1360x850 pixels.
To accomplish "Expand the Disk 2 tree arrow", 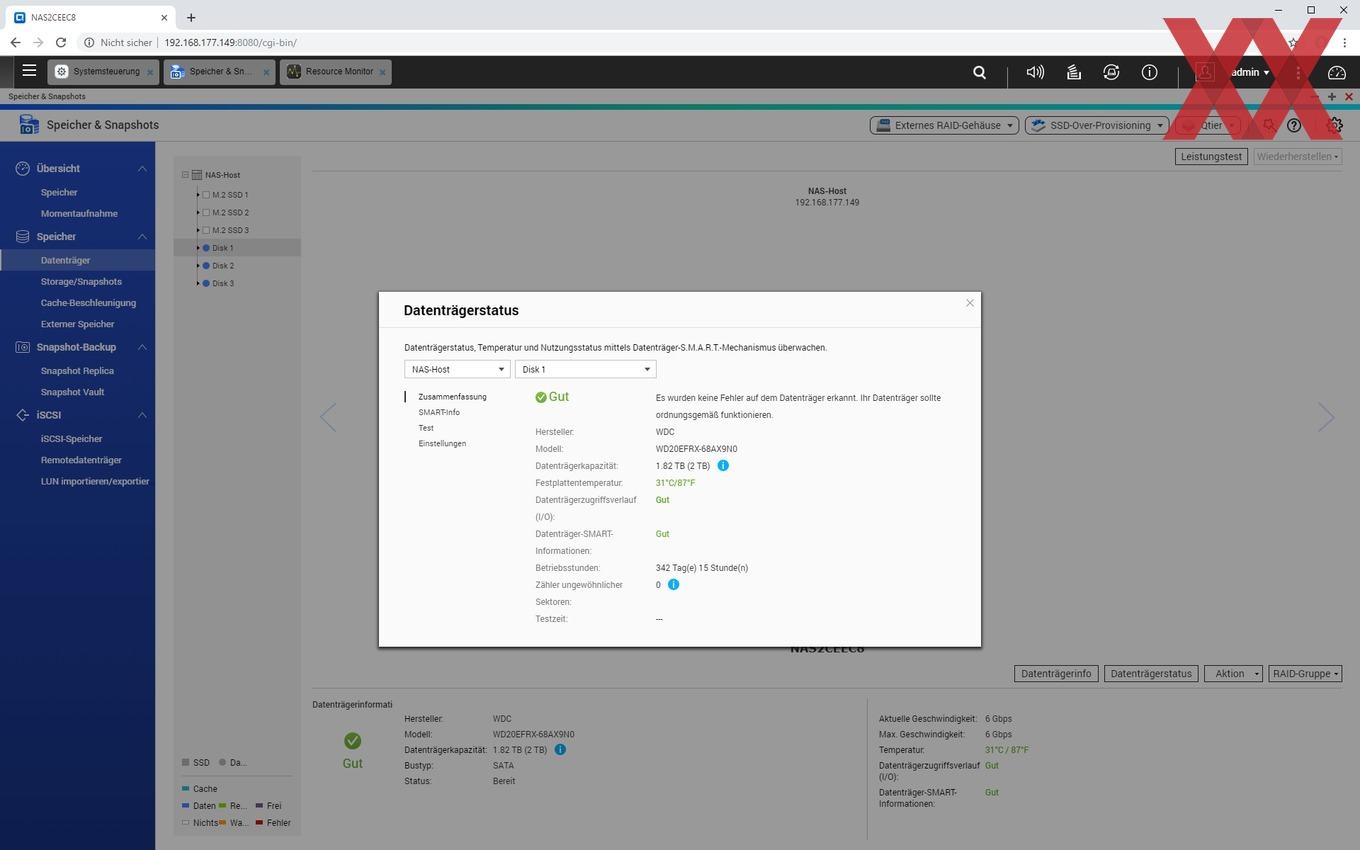I will 198,266.
